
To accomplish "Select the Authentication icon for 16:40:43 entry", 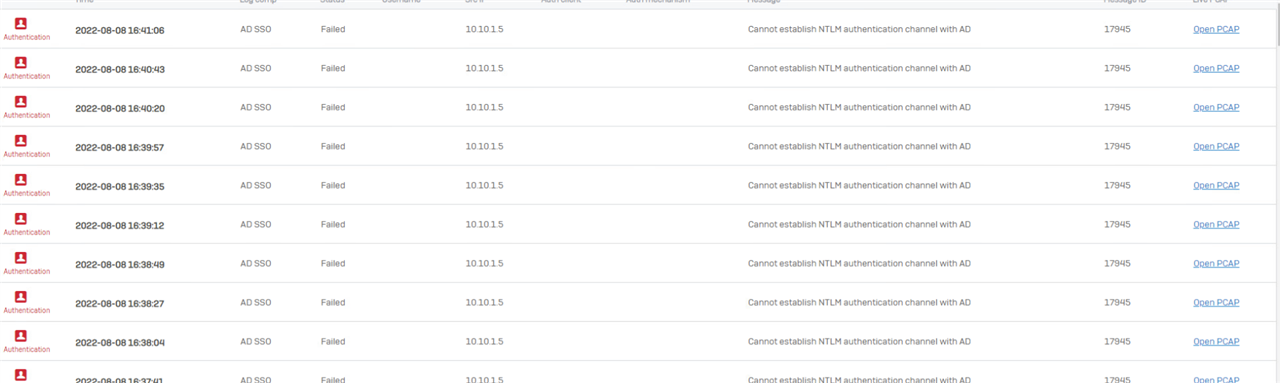I will (20, 62).
